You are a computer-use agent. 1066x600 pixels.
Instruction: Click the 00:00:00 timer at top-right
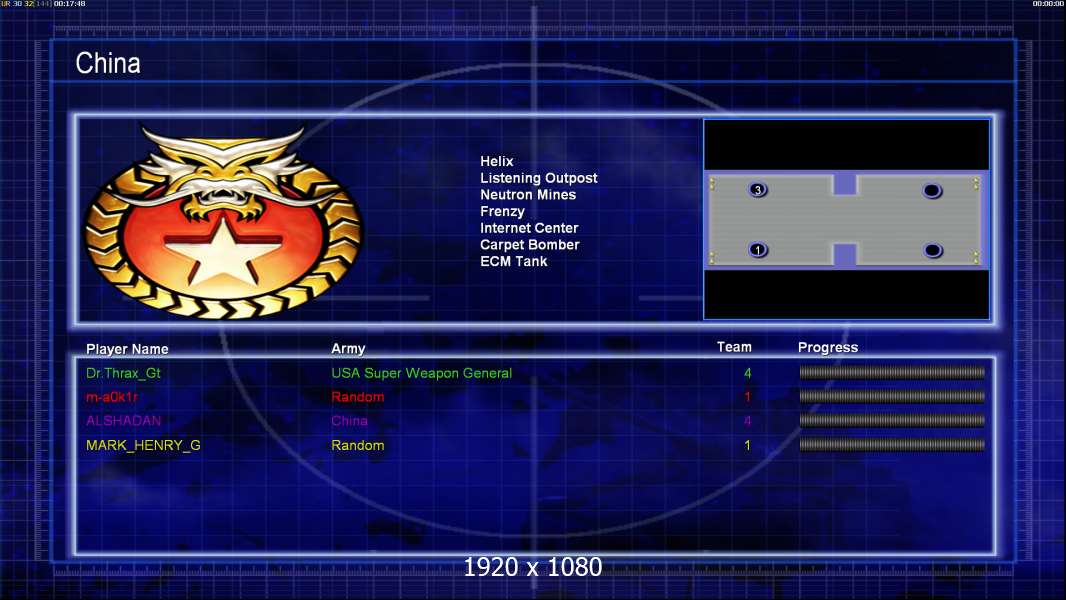(1048, 4)
